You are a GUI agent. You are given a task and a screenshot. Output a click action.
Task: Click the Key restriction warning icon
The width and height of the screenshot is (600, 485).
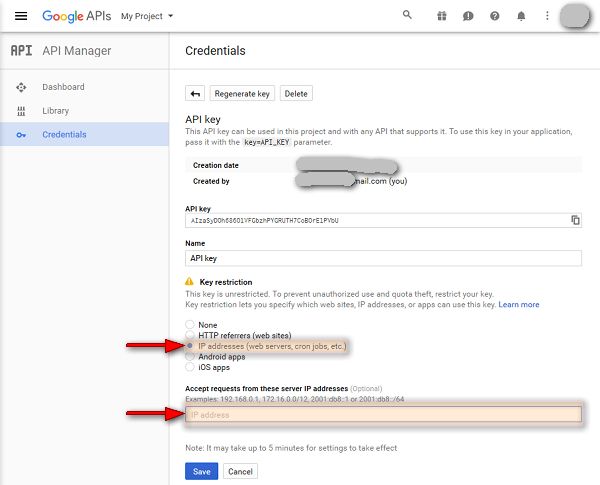coord(189,281)
